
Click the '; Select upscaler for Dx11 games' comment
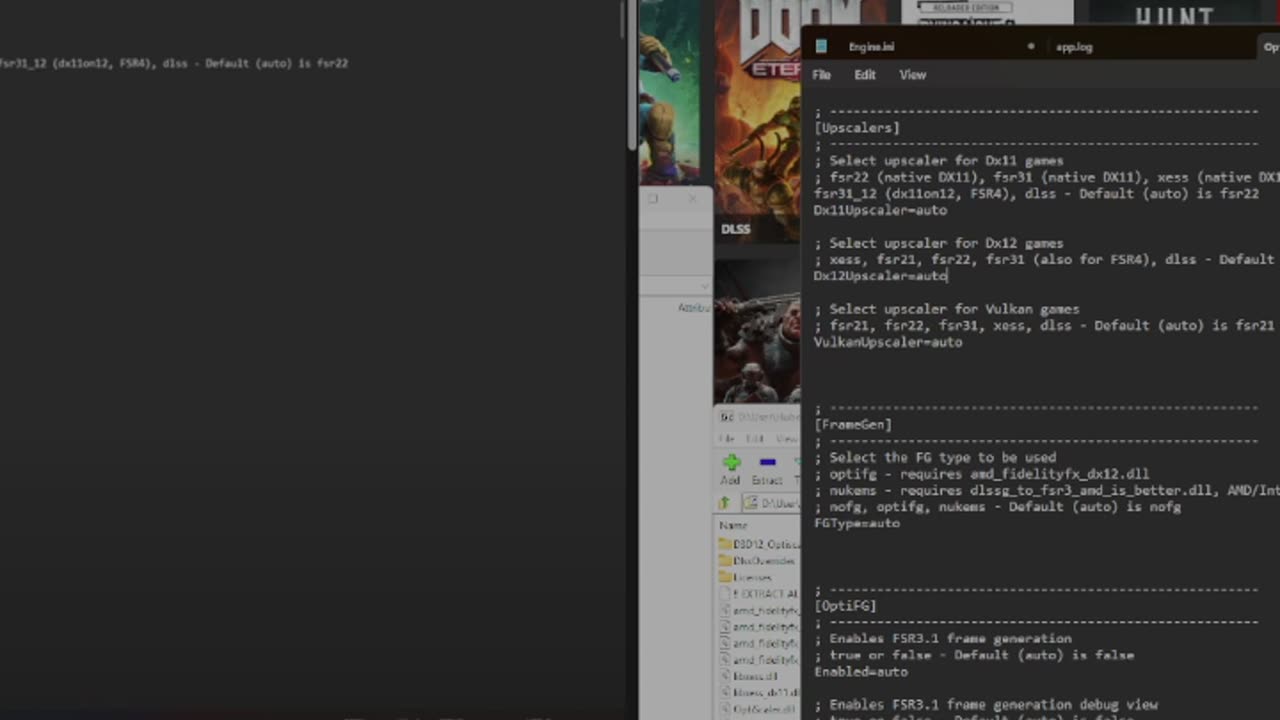(x=939, y=161)
